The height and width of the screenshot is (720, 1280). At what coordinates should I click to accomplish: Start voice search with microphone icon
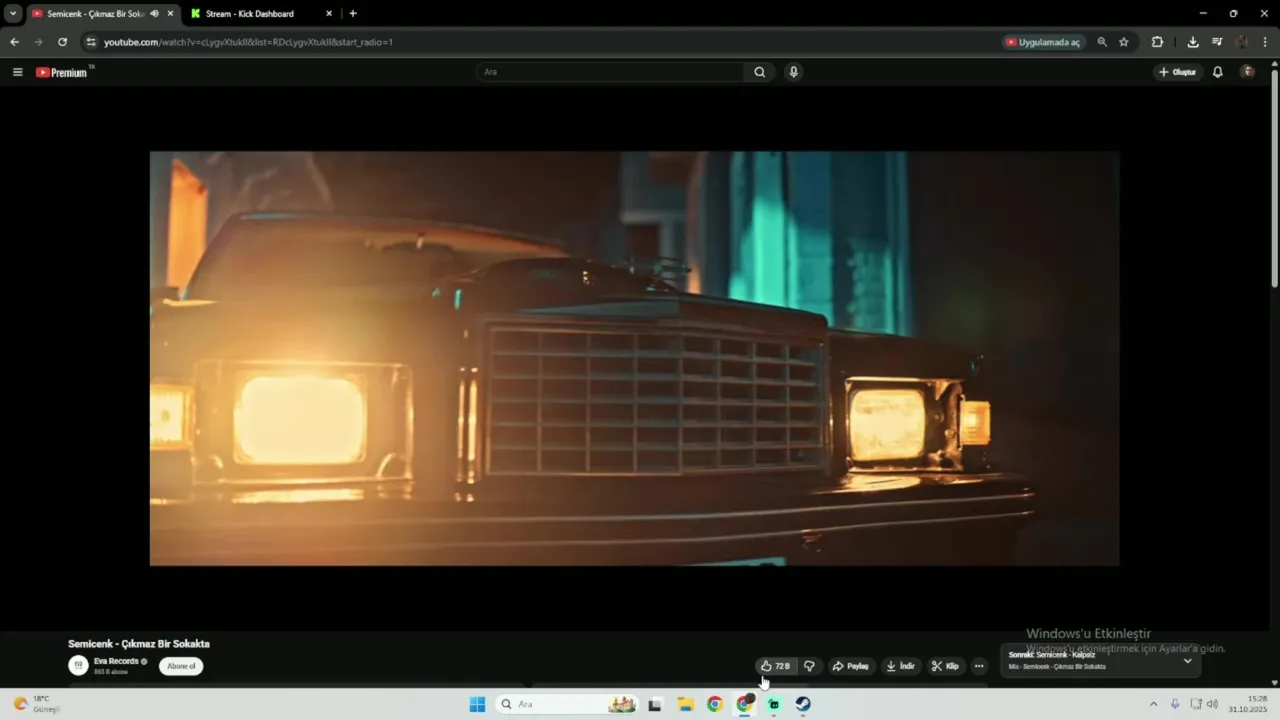(793, 72)
